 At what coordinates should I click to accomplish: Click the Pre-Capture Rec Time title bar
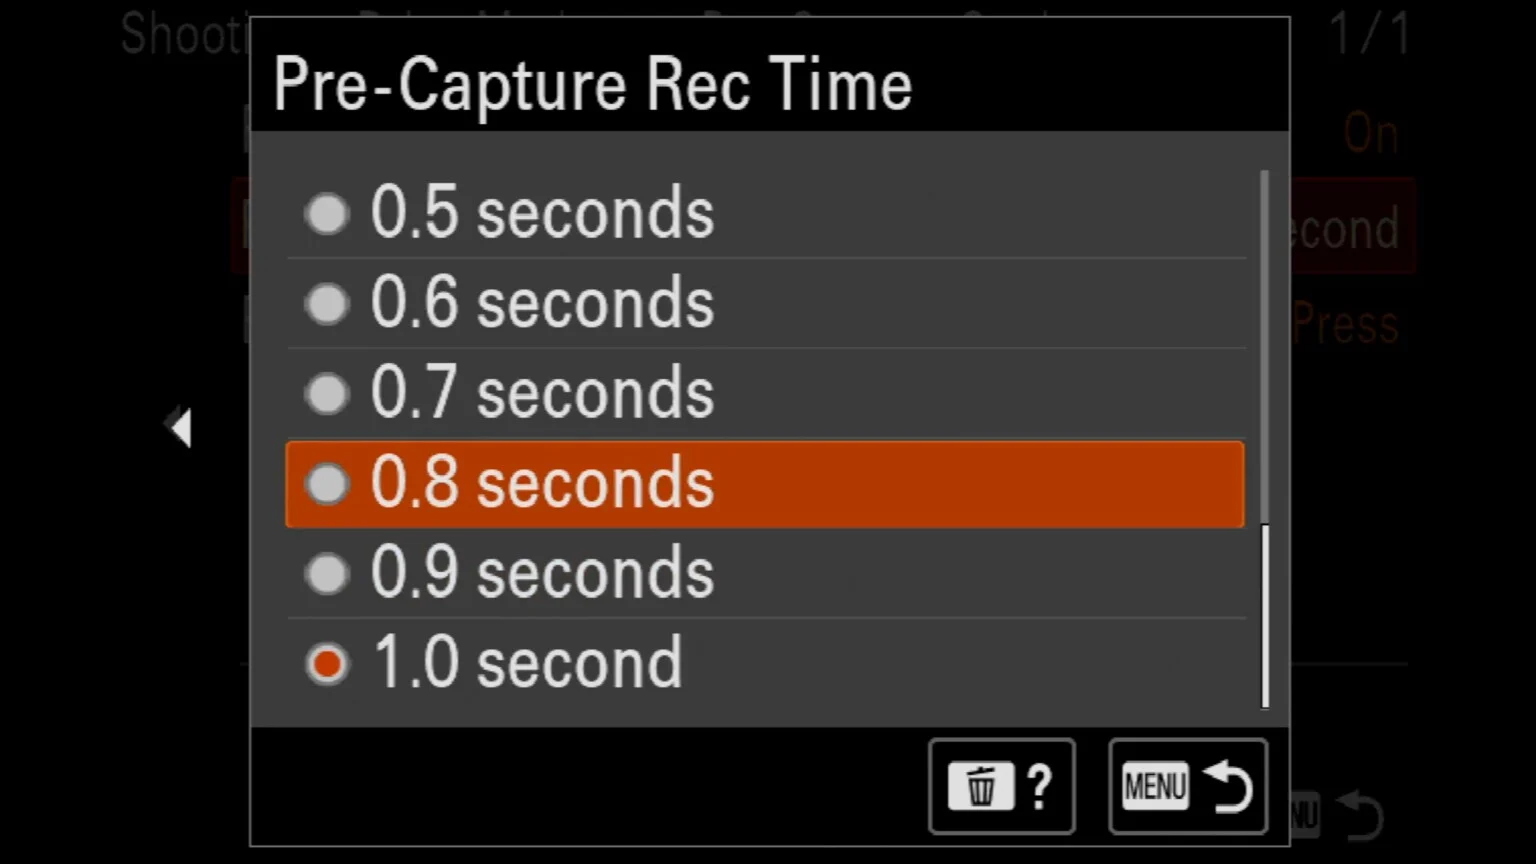click(x=593, y=83)
